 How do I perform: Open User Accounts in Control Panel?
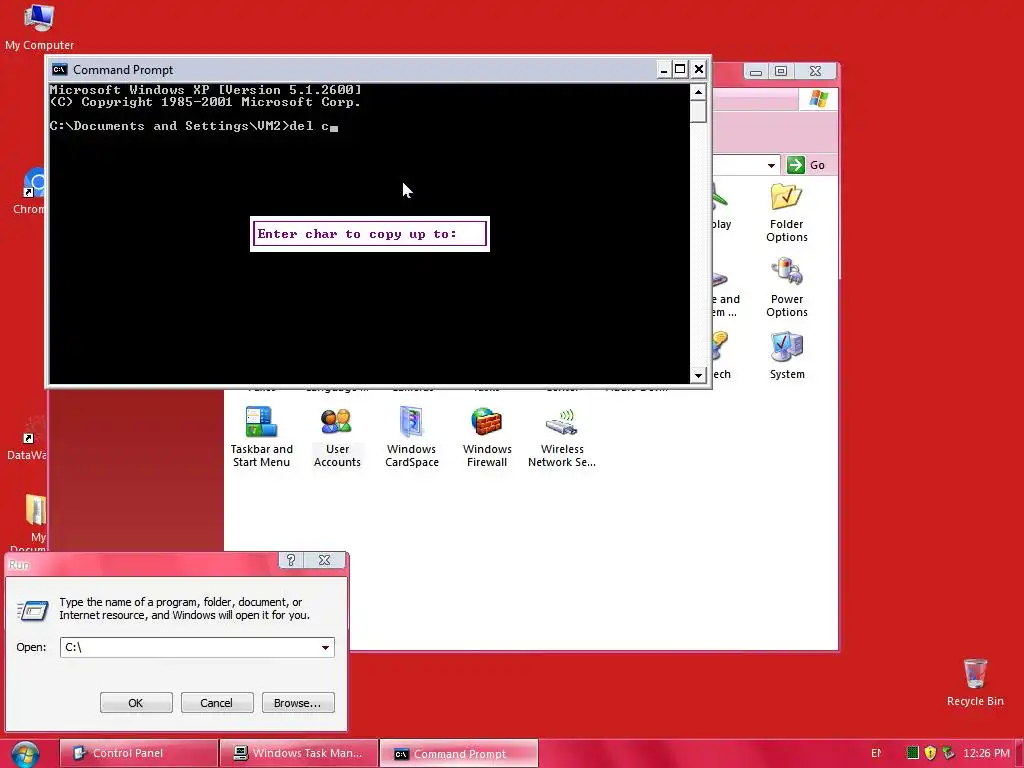coord(337,438)
